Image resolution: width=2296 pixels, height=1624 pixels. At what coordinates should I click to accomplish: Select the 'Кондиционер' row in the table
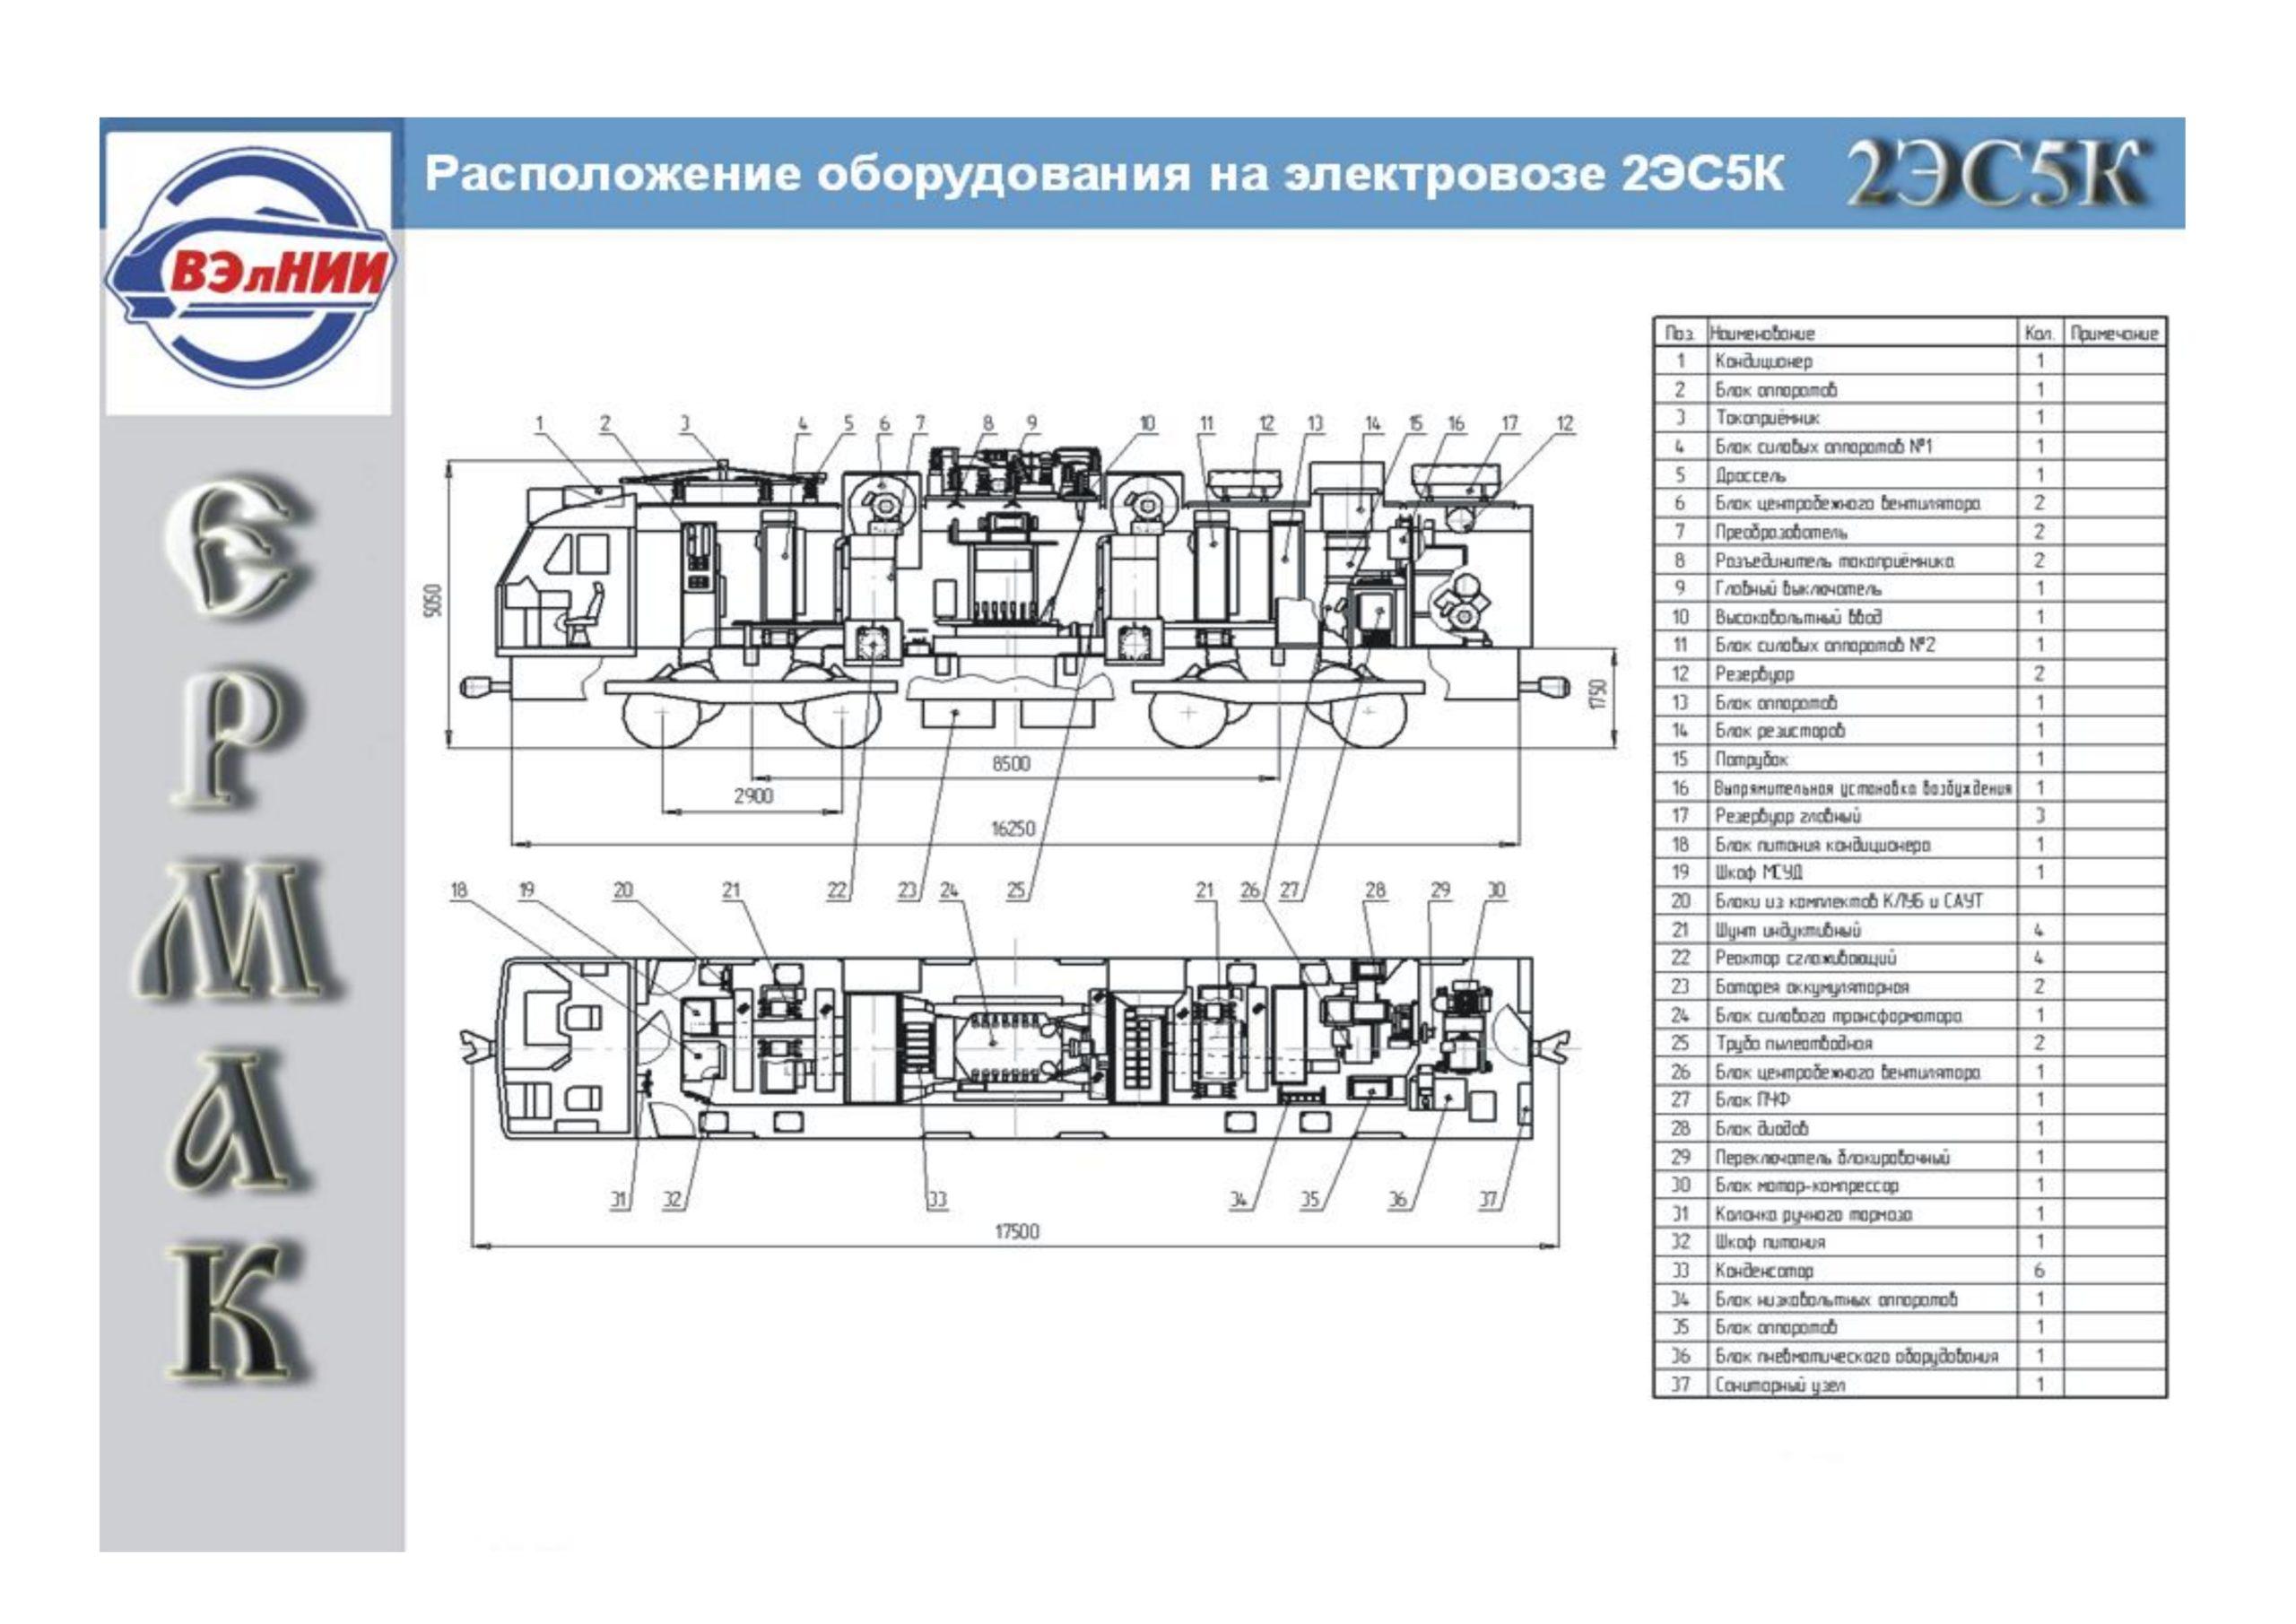(1764, 361)
